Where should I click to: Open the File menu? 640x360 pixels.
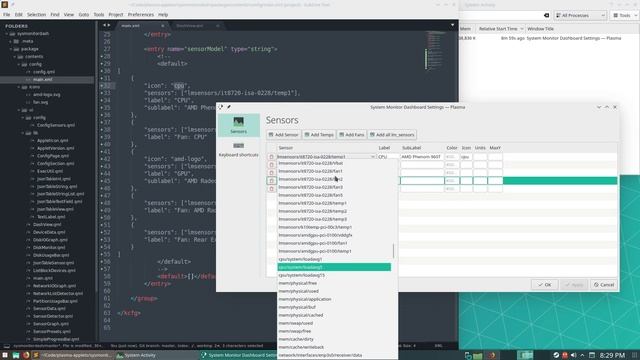click(7, 15)
